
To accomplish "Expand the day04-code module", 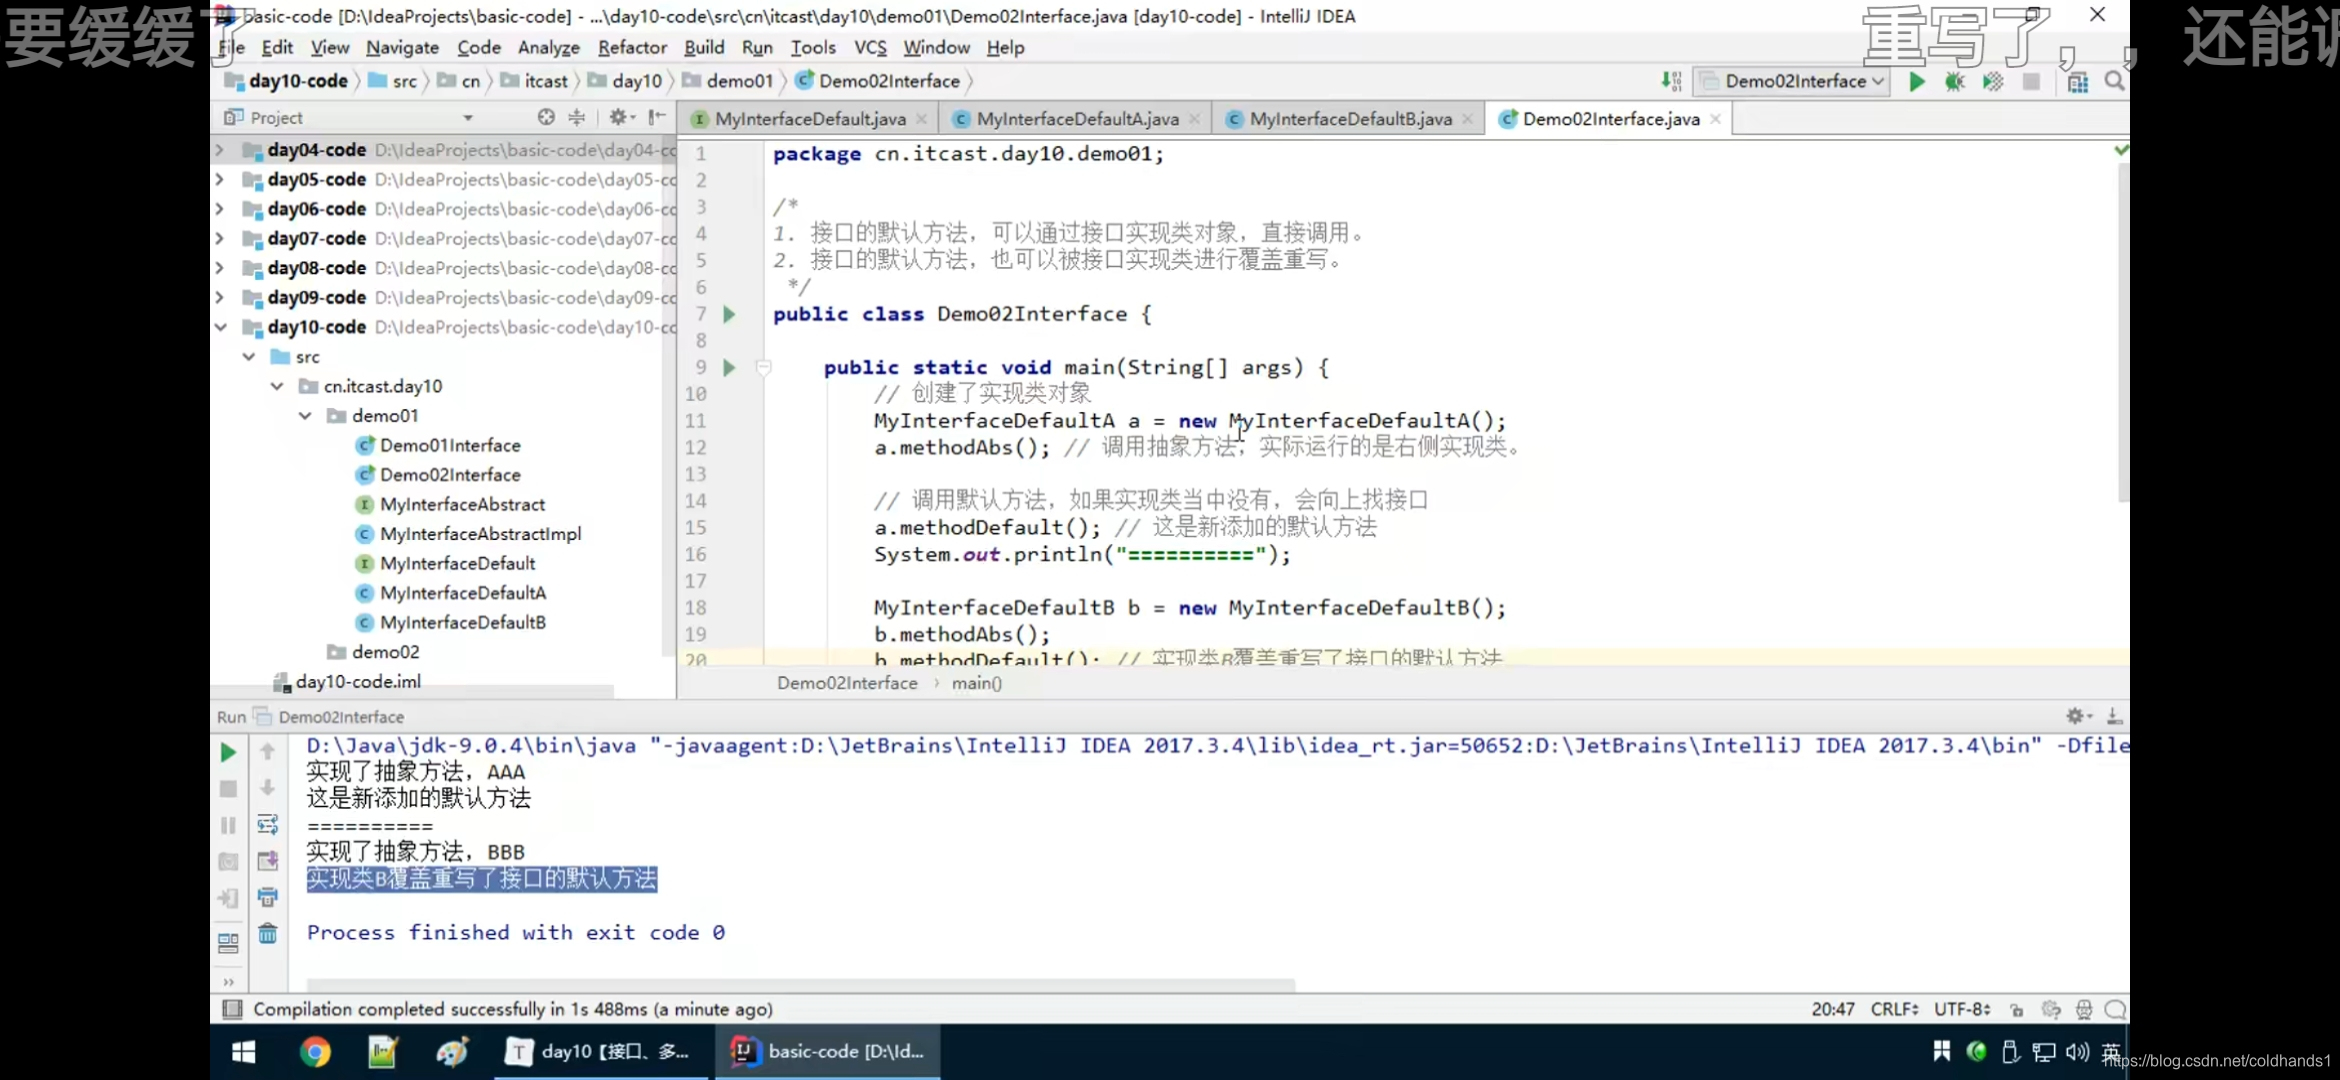I will pyautogui.click(x=220, y=150).
